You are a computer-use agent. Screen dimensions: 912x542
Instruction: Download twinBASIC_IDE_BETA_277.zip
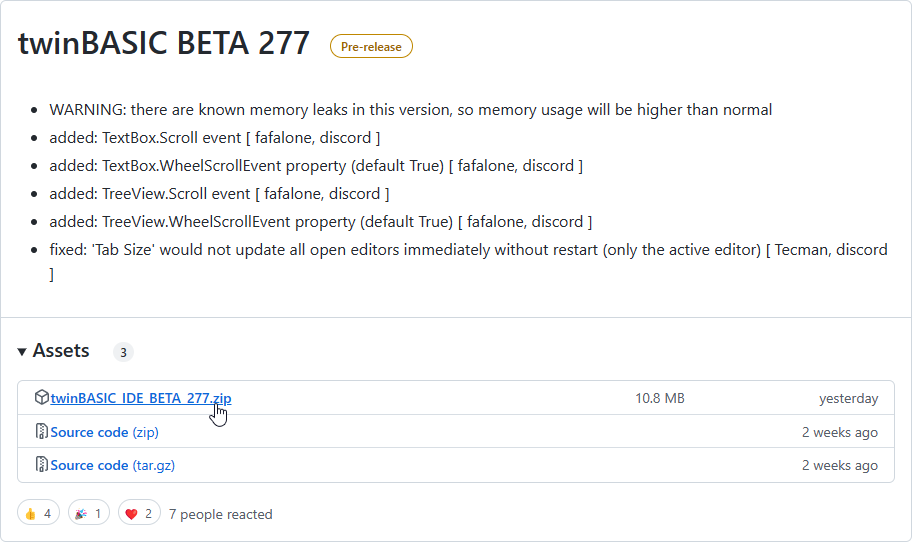(141, 398)
